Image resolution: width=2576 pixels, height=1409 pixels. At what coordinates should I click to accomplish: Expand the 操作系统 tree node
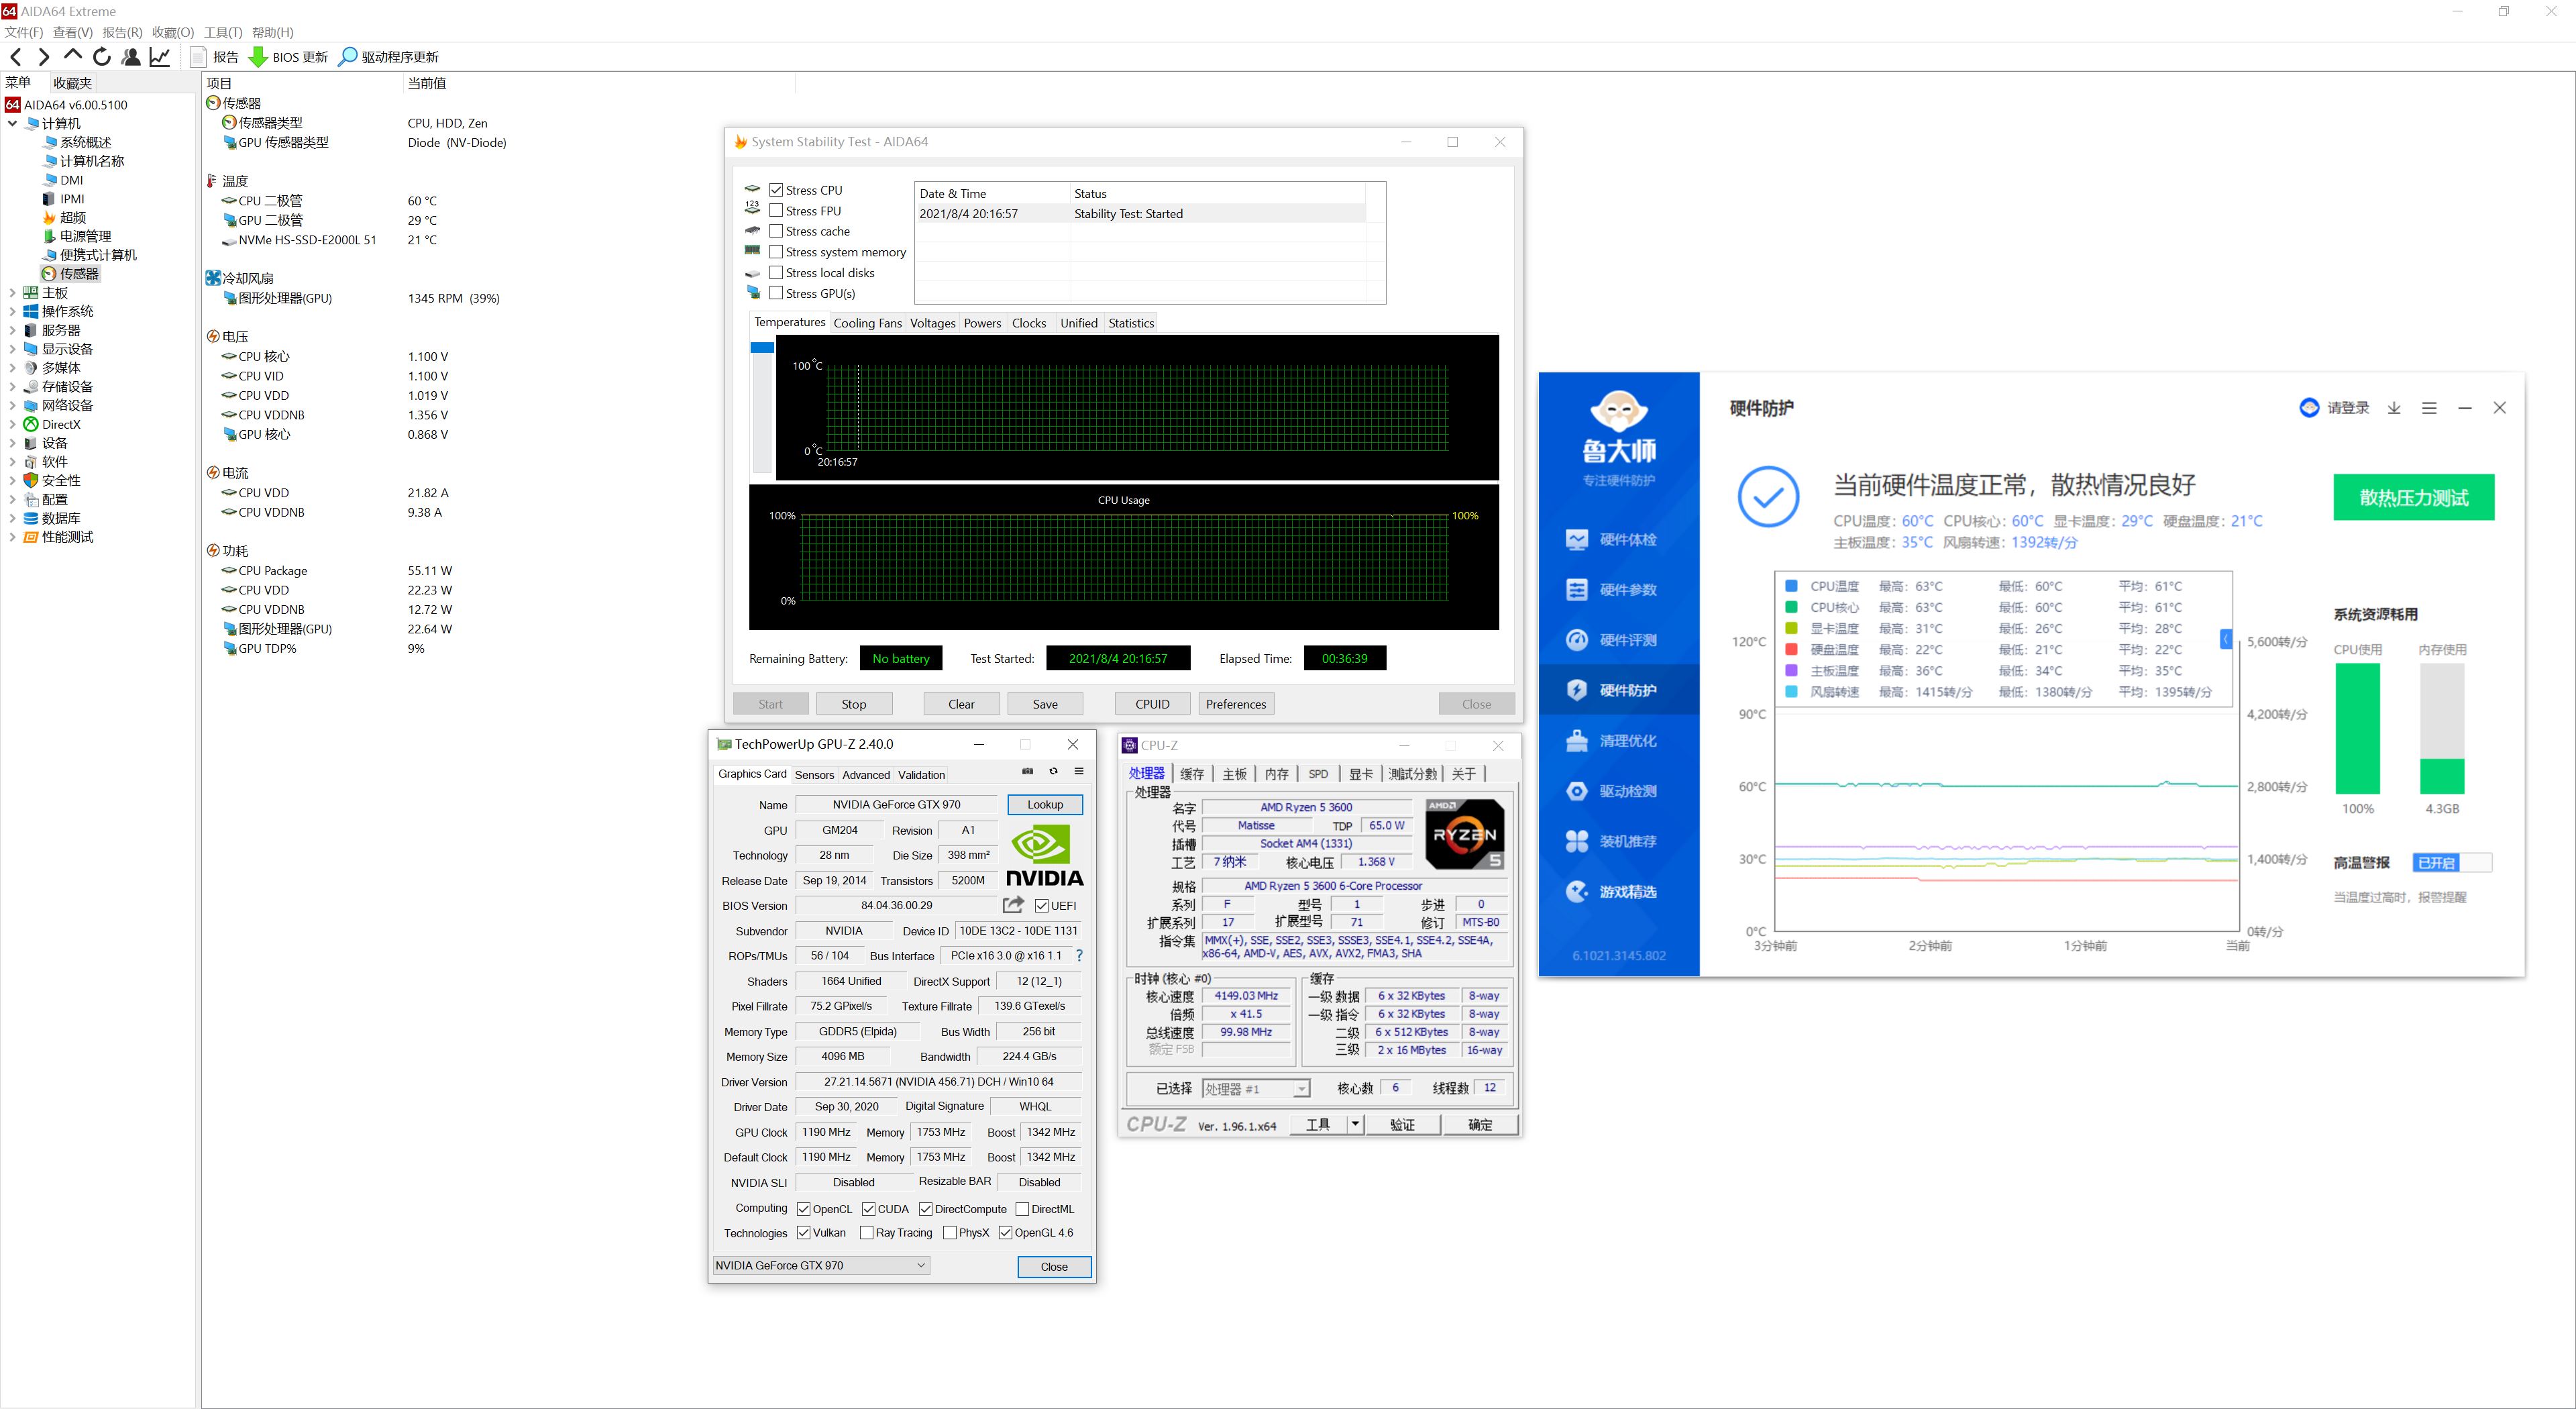tap(12, 311)
